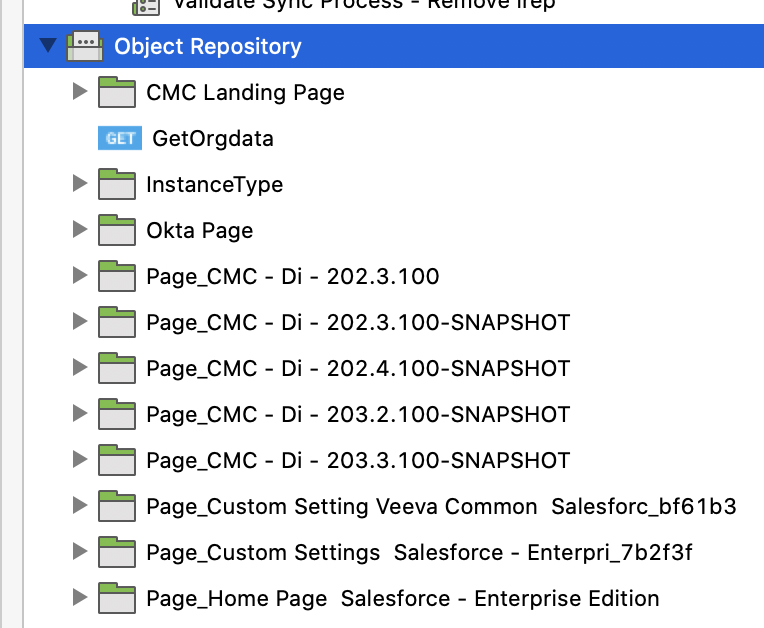Click the InstanceType folder icon

[117, 184]
